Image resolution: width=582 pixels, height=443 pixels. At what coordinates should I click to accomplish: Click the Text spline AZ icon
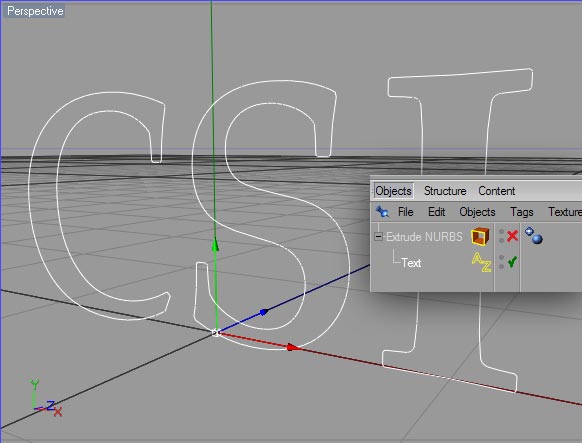tap(481, 262)
